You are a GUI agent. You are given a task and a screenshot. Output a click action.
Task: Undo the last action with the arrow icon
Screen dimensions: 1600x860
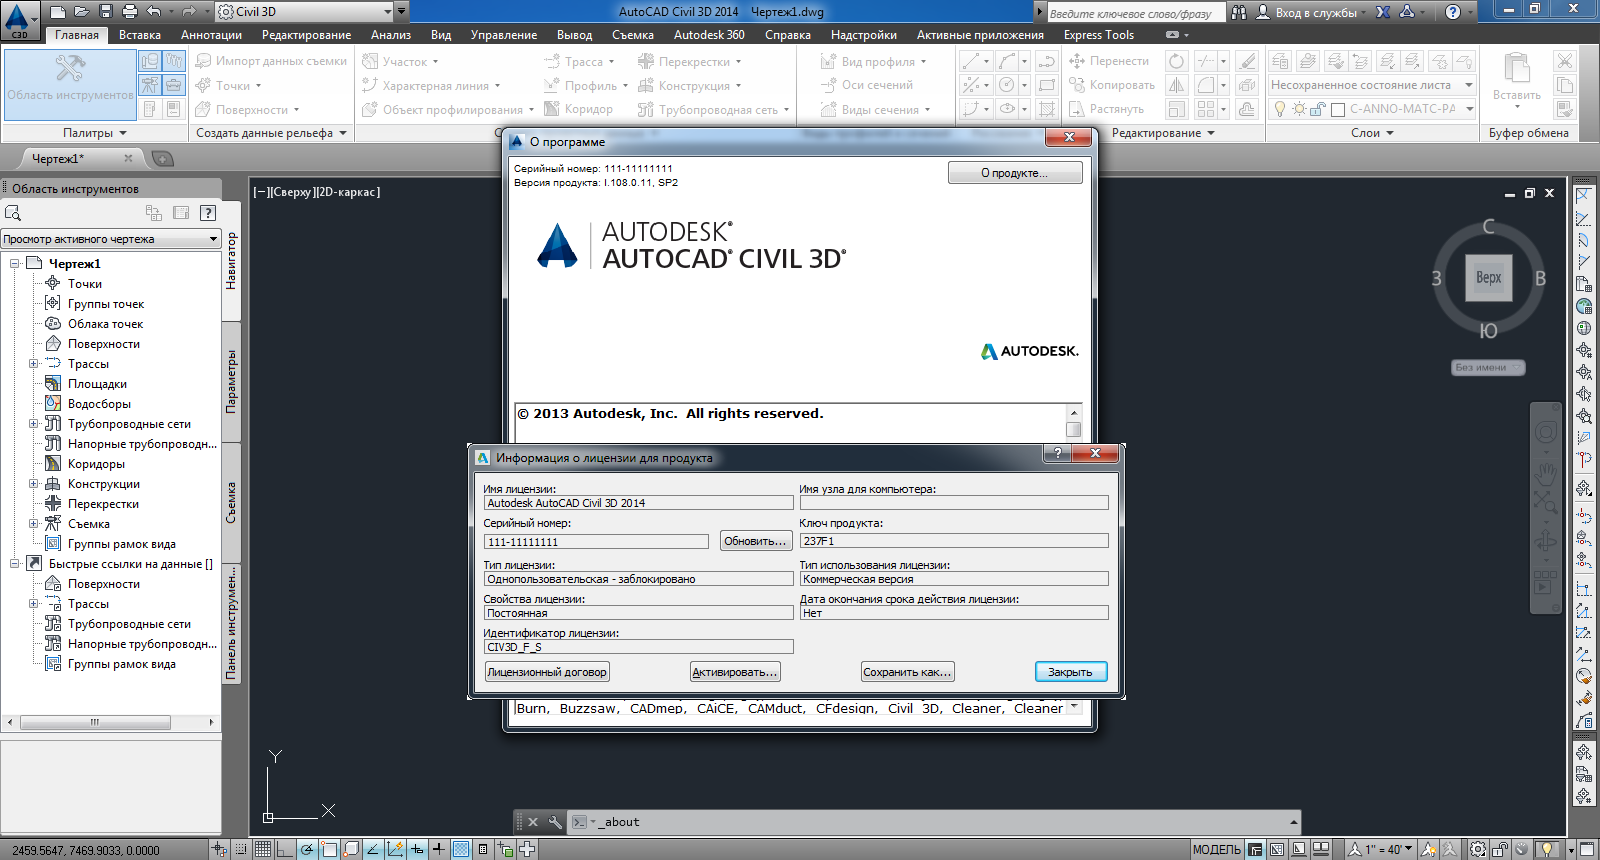pyautogui.click(x=153, y=12)
